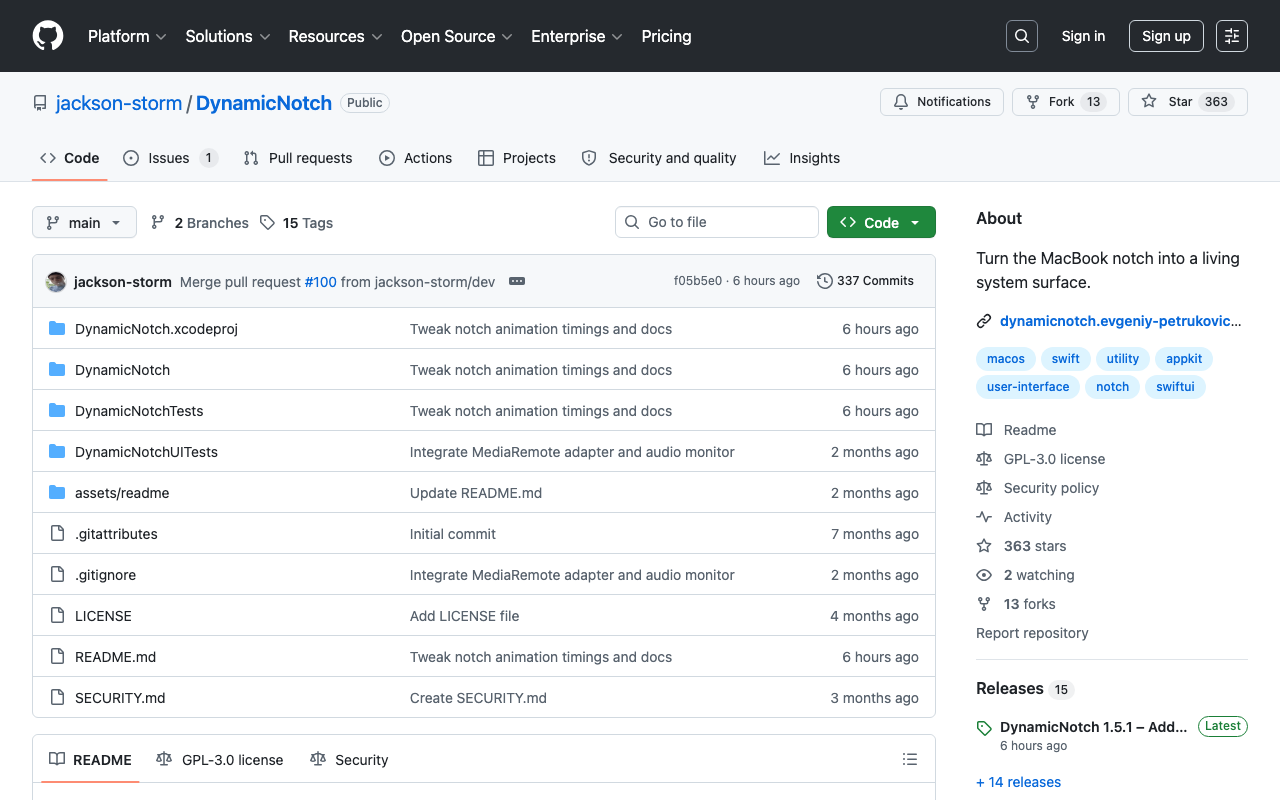The width and height of the screenshot is (1280, 800).
Task: Click the commit details ellipsis icon
Action: click(517, 281)
